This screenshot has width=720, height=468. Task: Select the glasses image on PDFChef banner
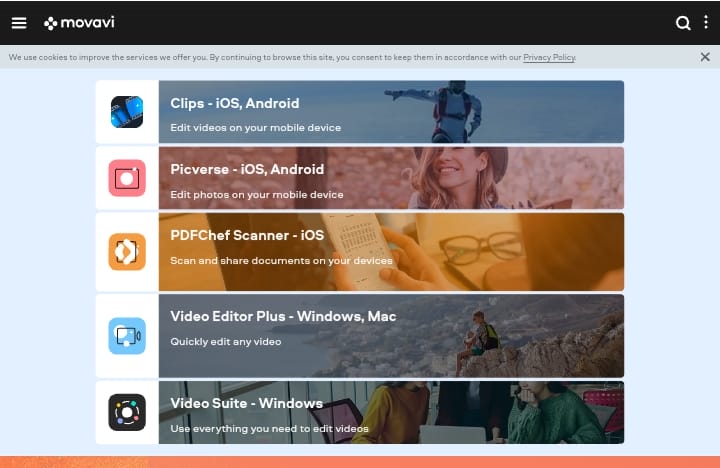tap(480, 248)
